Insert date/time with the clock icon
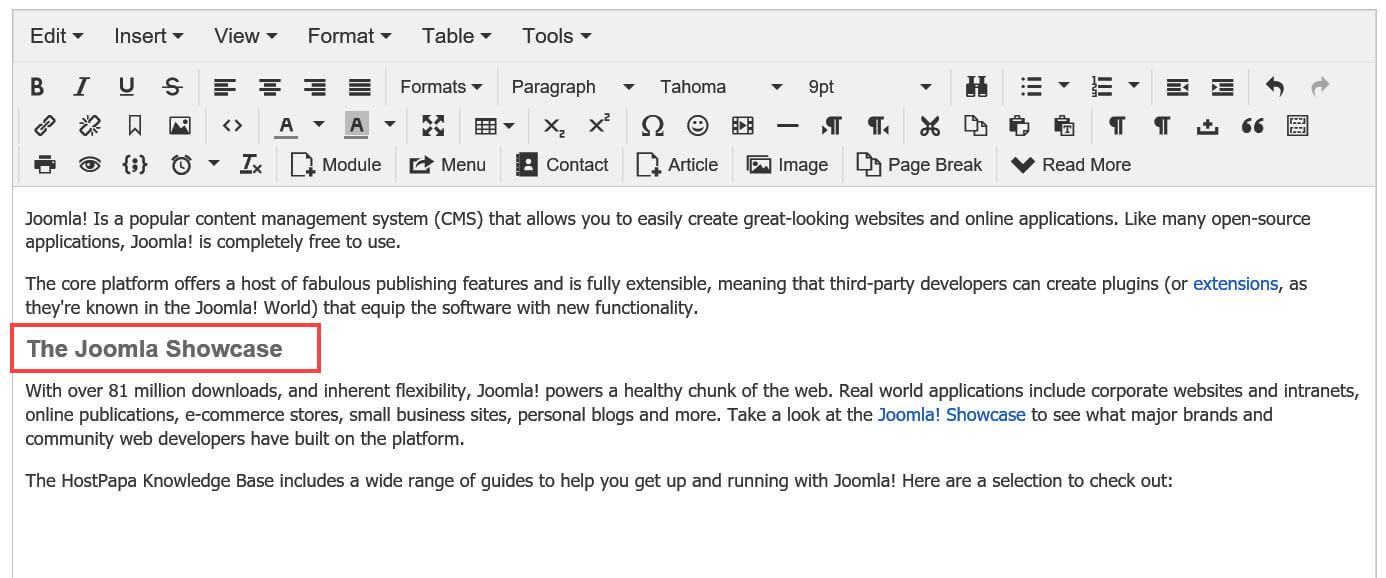The height and width of the screenshot is (578, 1386). click(x=181, y=165)
